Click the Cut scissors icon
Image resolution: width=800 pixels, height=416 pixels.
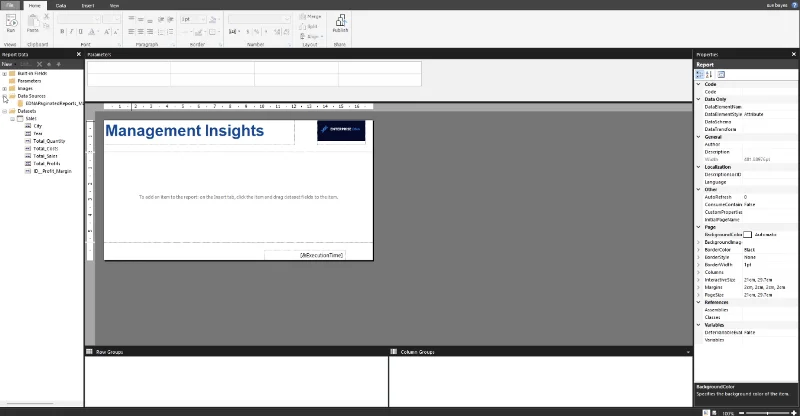click(46, 17)
